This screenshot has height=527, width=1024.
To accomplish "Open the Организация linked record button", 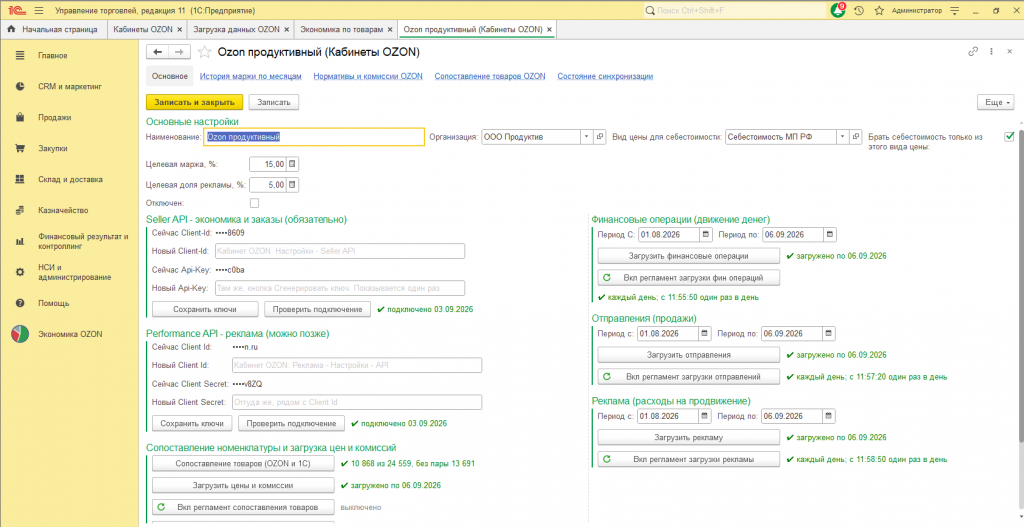I will coord(600,136).
